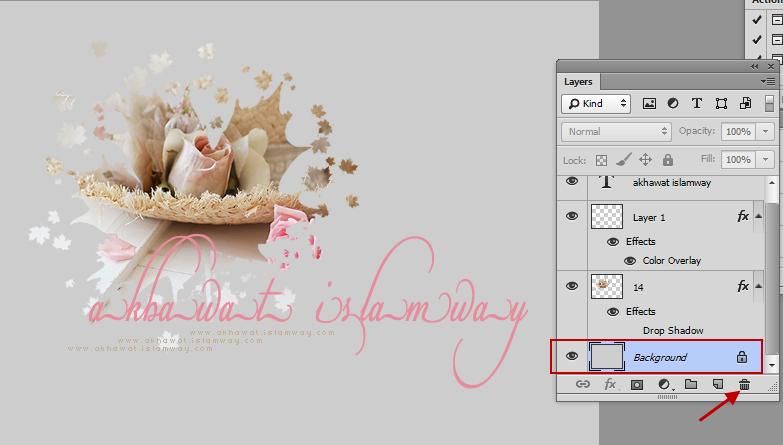The width and height of the screenshot is (783, 445).
Task: Add a layer style fx button
Action: pos(610,384)
